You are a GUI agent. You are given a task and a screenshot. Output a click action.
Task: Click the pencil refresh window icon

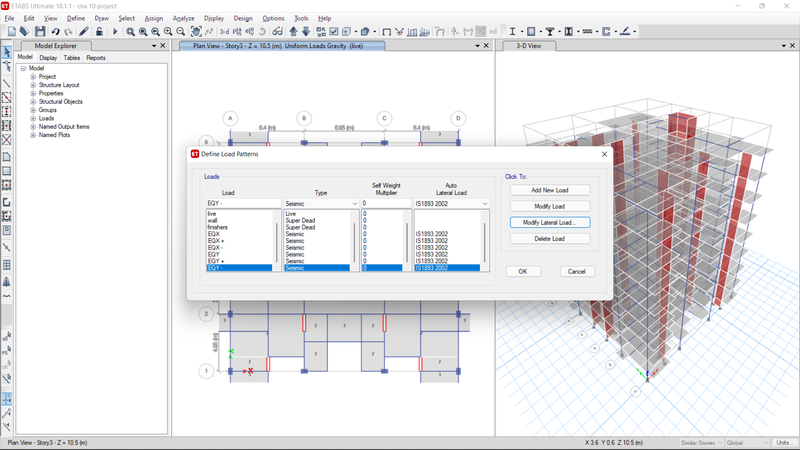coord(84,32)
